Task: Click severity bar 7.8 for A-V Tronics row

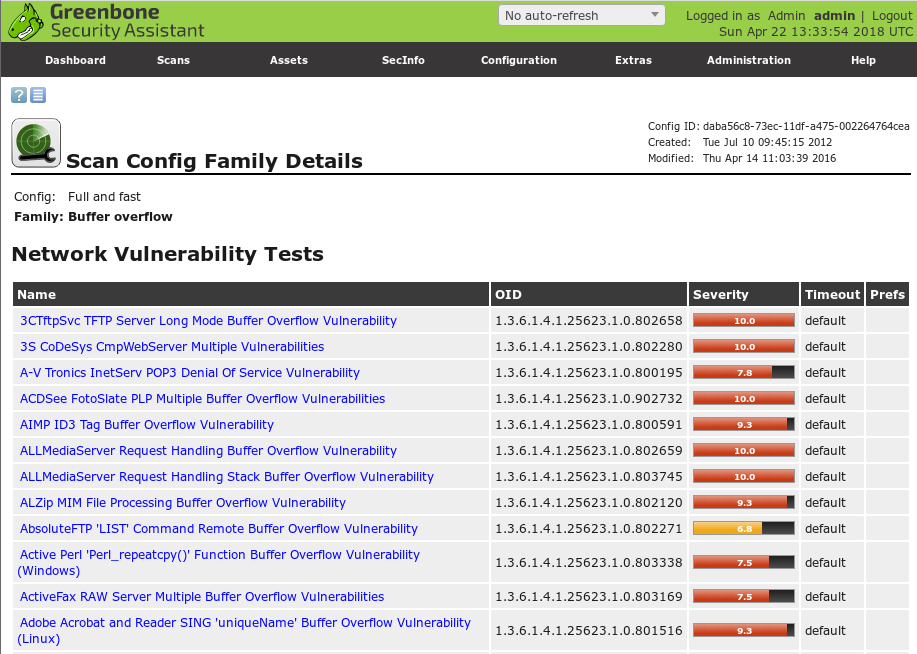Action: point(744,373)
